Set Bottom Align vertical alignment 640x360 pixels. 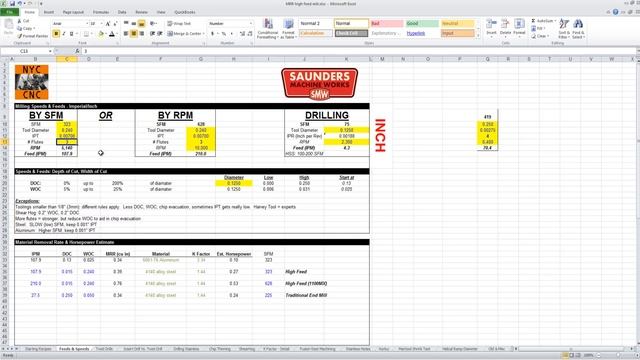click(141, 23)
